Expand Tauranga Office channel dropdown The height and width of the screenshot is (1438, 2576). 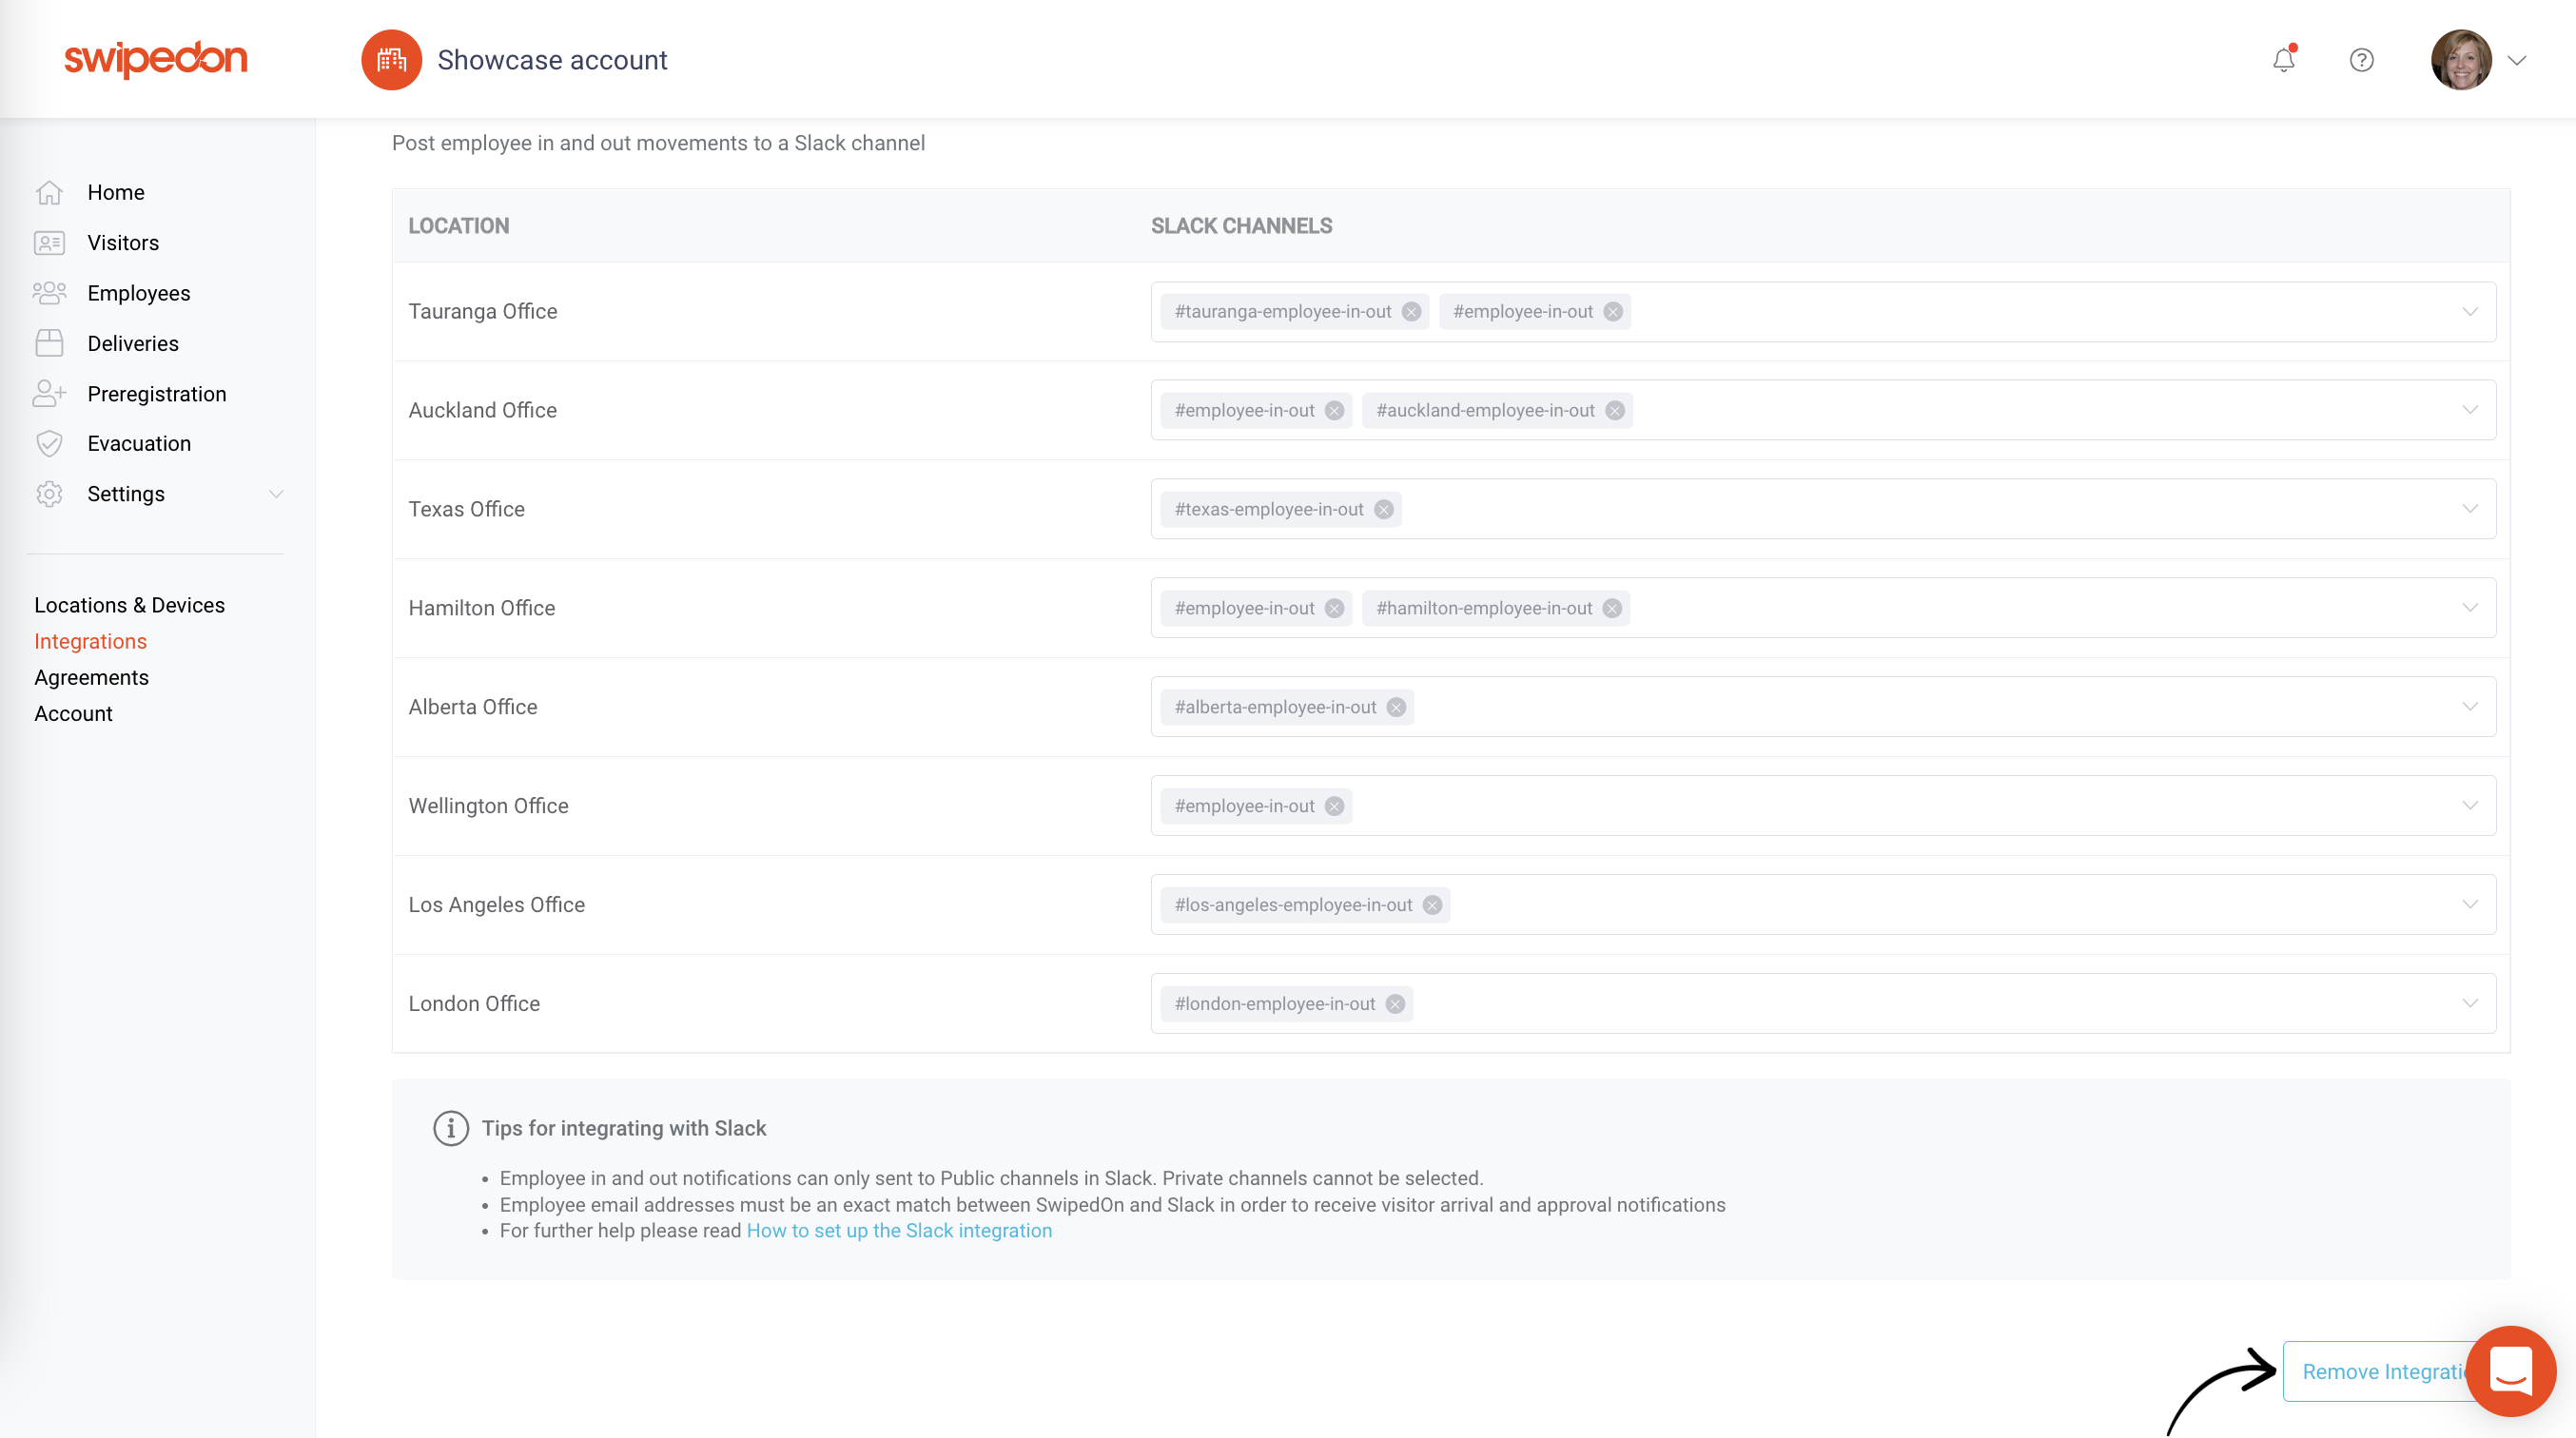point(2470,312)
